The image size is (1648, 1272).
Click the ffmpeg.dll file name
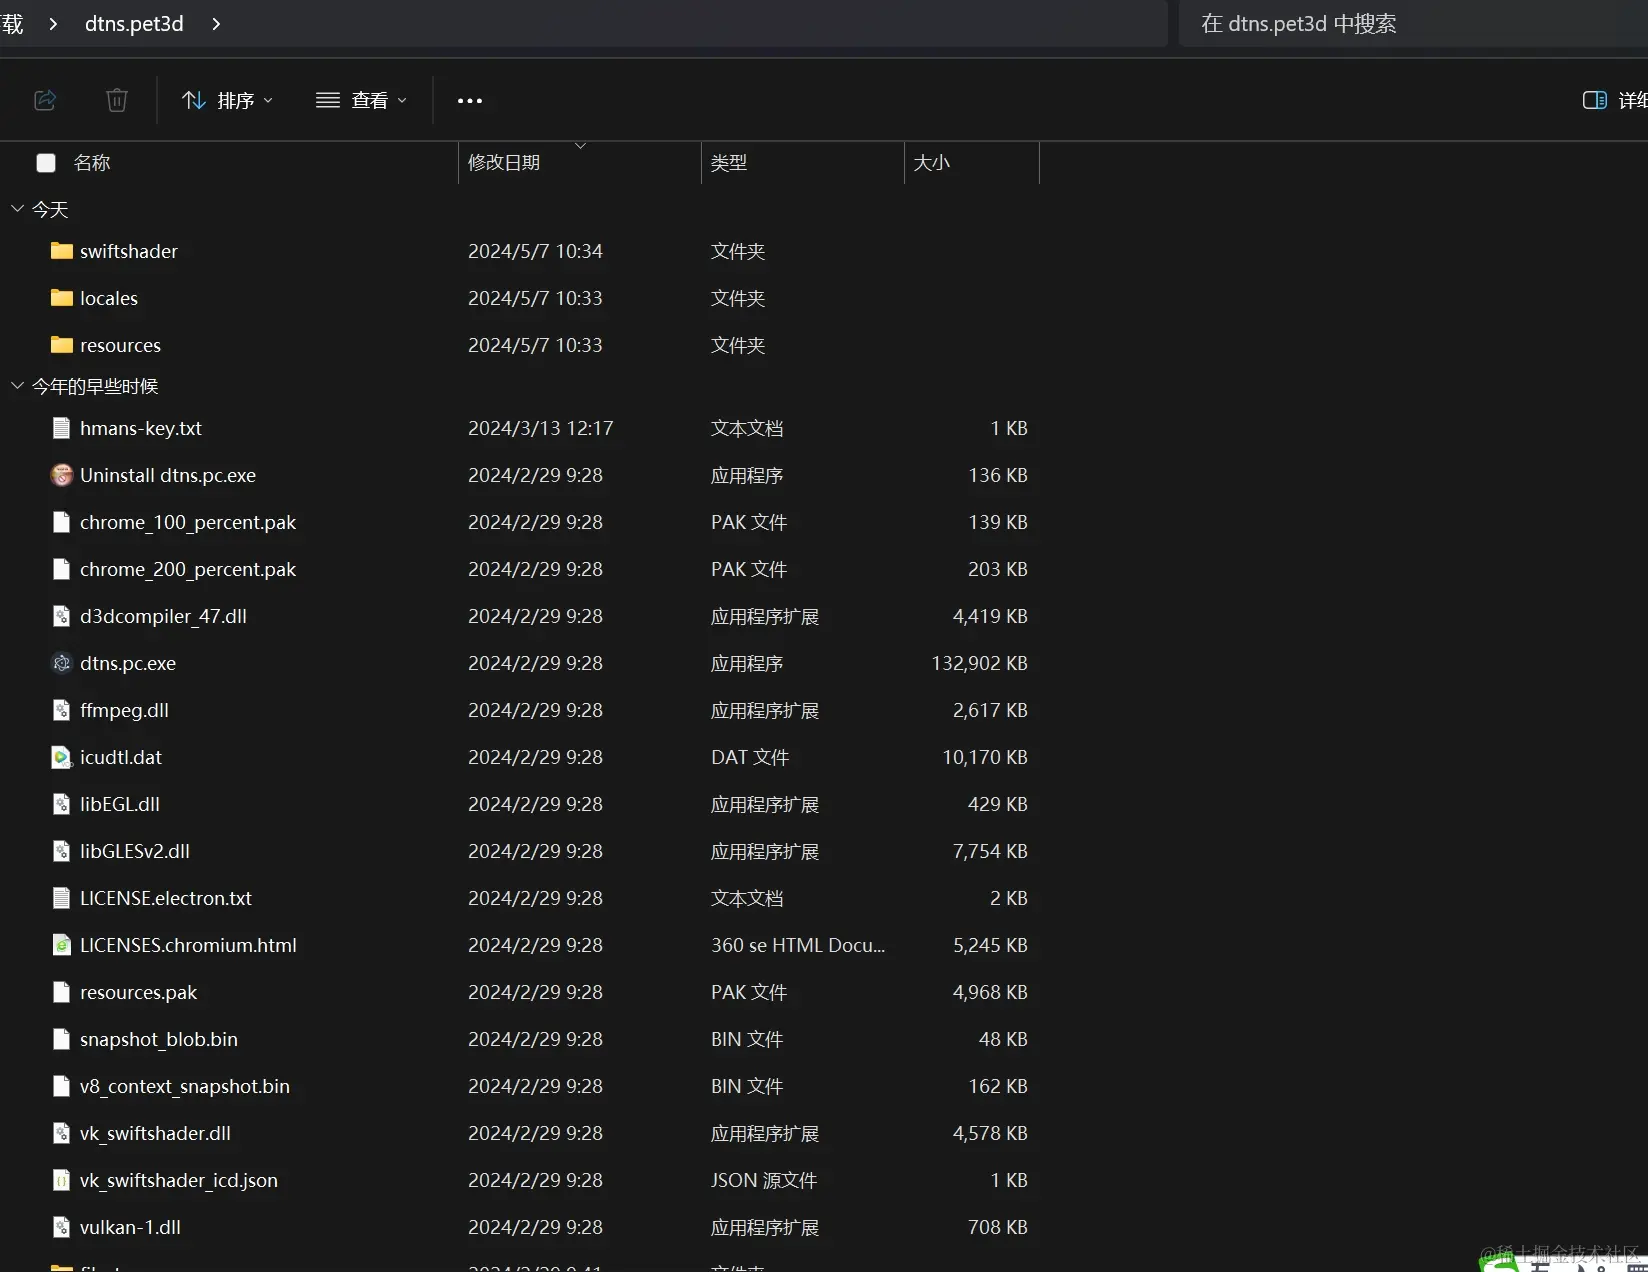(124, 710)
